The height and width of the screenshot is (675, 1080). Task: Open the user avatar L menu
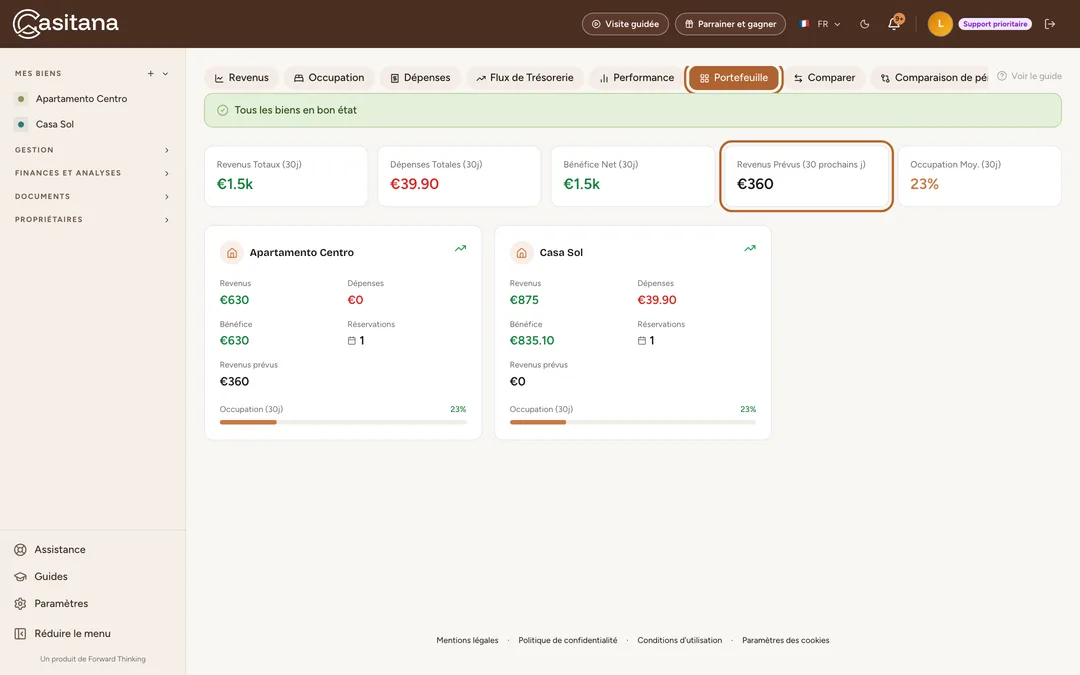pos(940,24)
